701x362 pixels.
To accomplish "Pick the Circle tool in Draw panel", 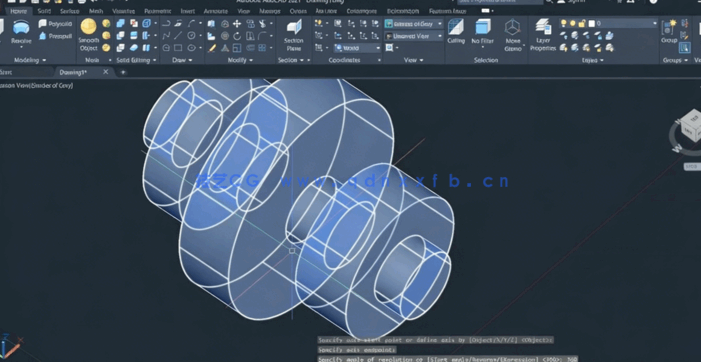I will pos(191,35).
